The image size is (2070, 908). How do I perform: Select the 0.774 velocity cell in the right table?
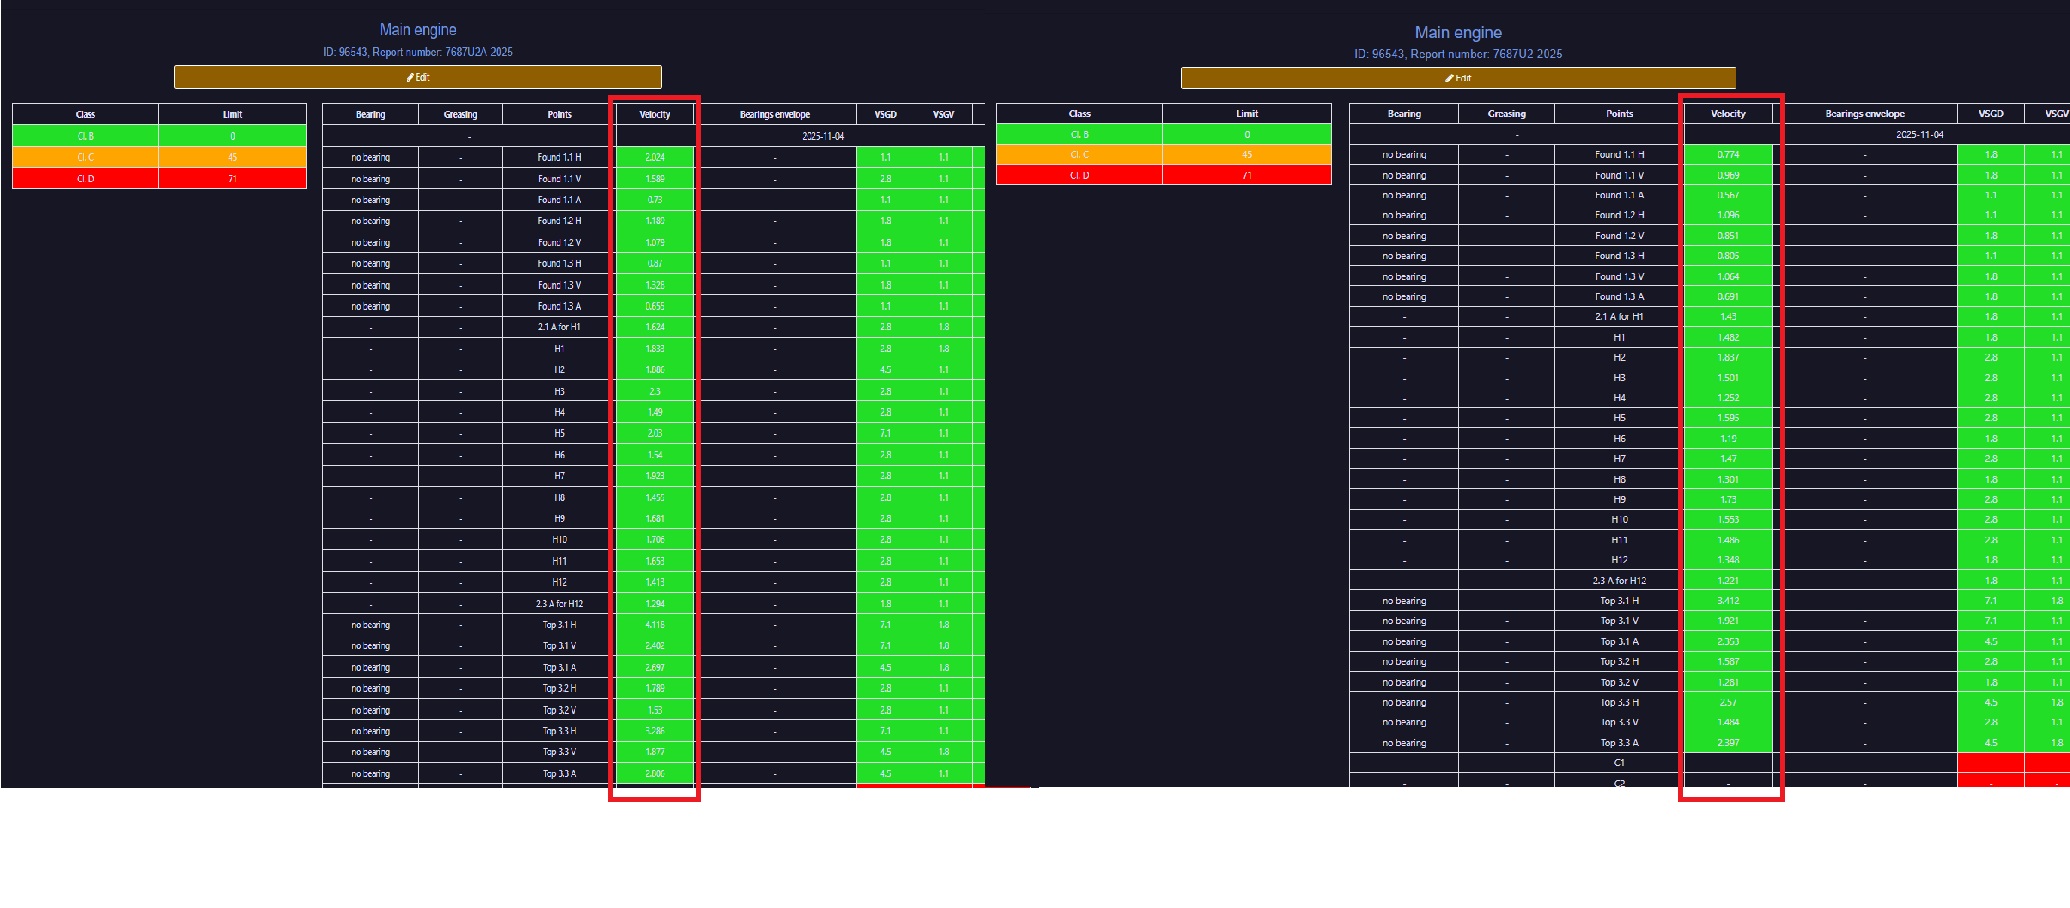[x=1728, y=155]
